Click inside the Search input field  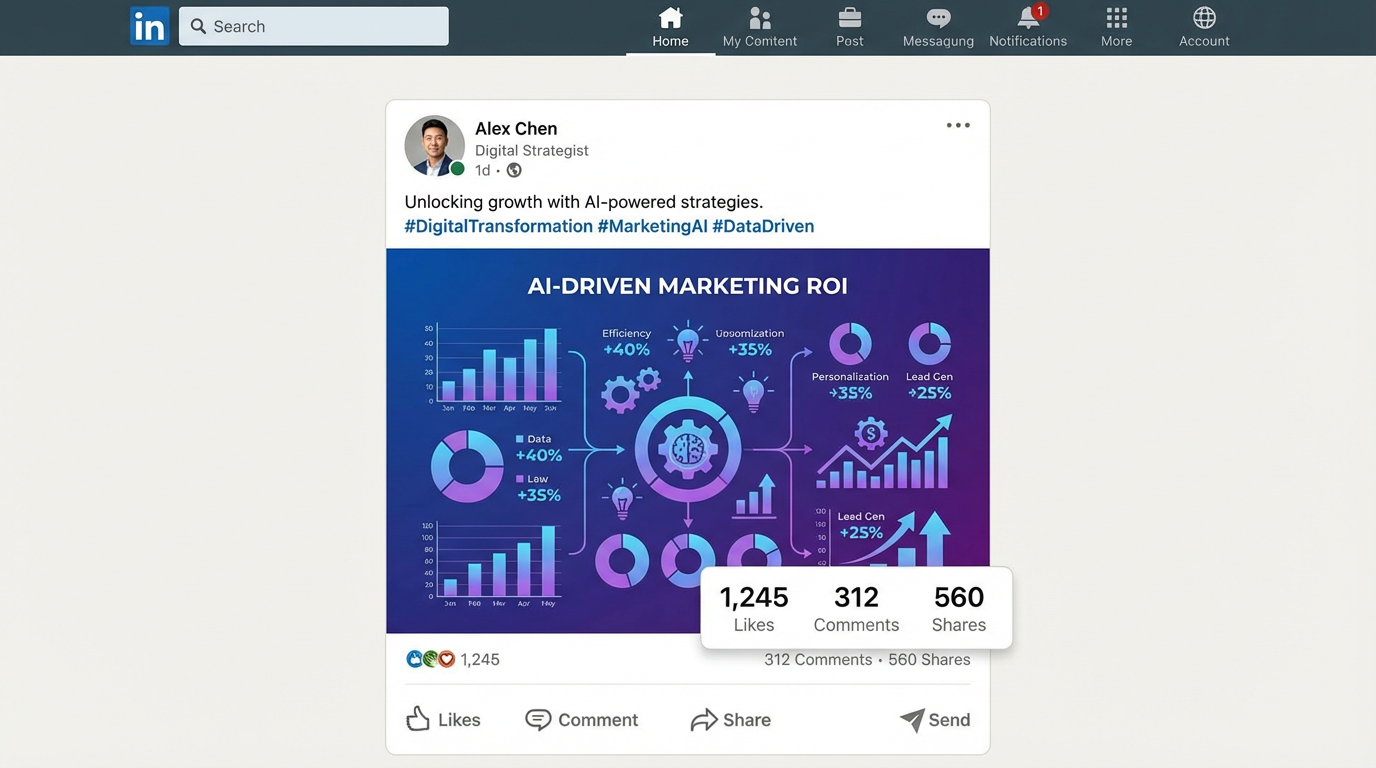click(x=313, y=26)
